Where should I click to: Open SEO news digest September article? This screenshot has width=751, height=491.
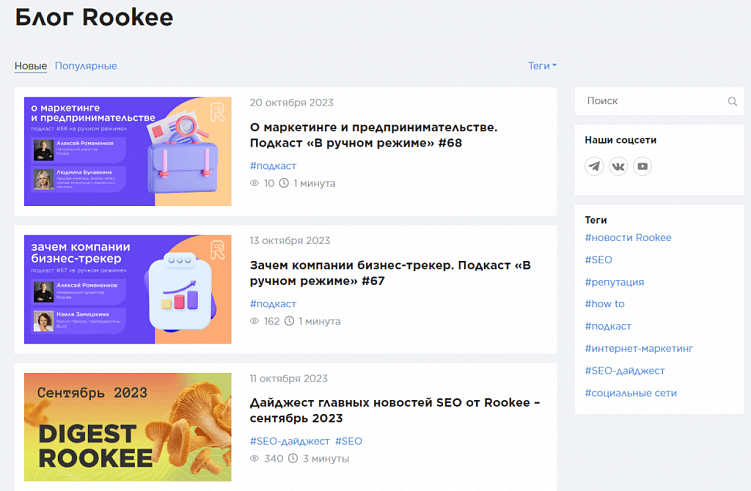pyautogui.click(x=395, y=410)
